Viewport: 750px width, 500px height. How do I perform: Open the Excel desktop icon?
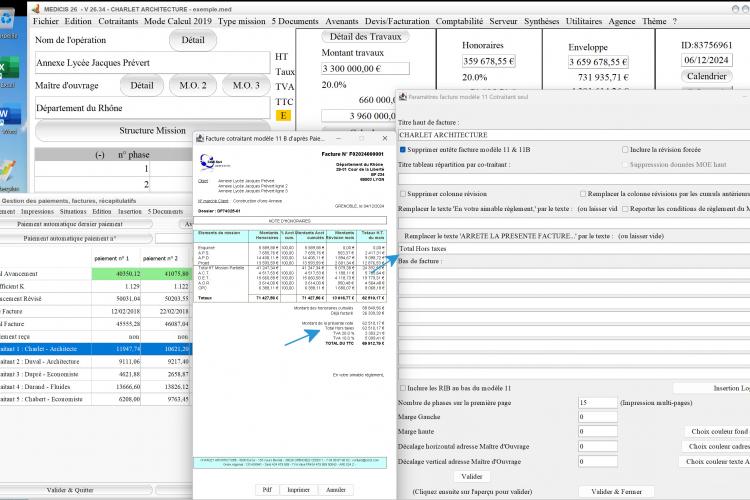9,70
